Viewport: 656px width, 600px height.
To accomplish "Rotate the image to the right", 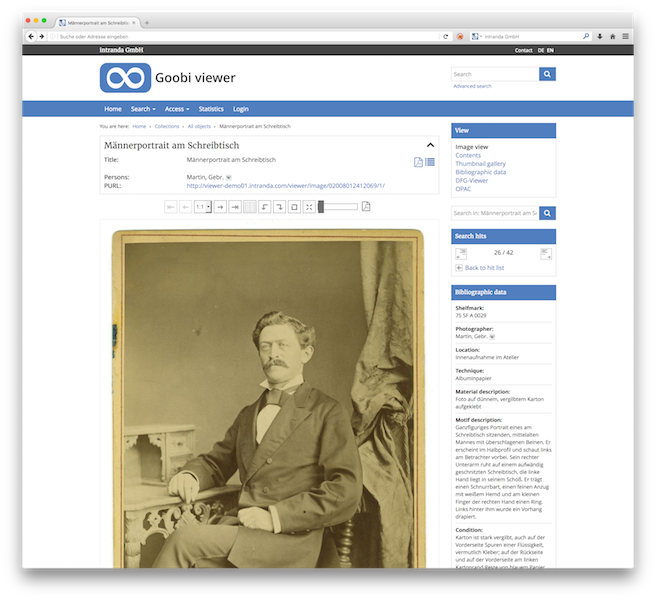I will coord(279,207).
